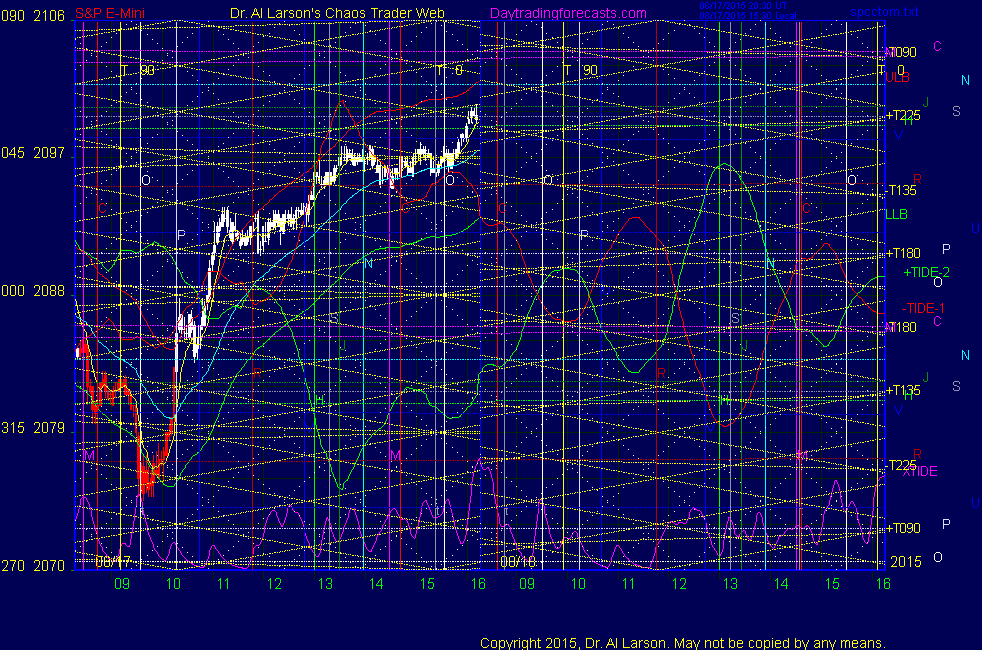Click the '+T225' level label

tap(903, 115)
